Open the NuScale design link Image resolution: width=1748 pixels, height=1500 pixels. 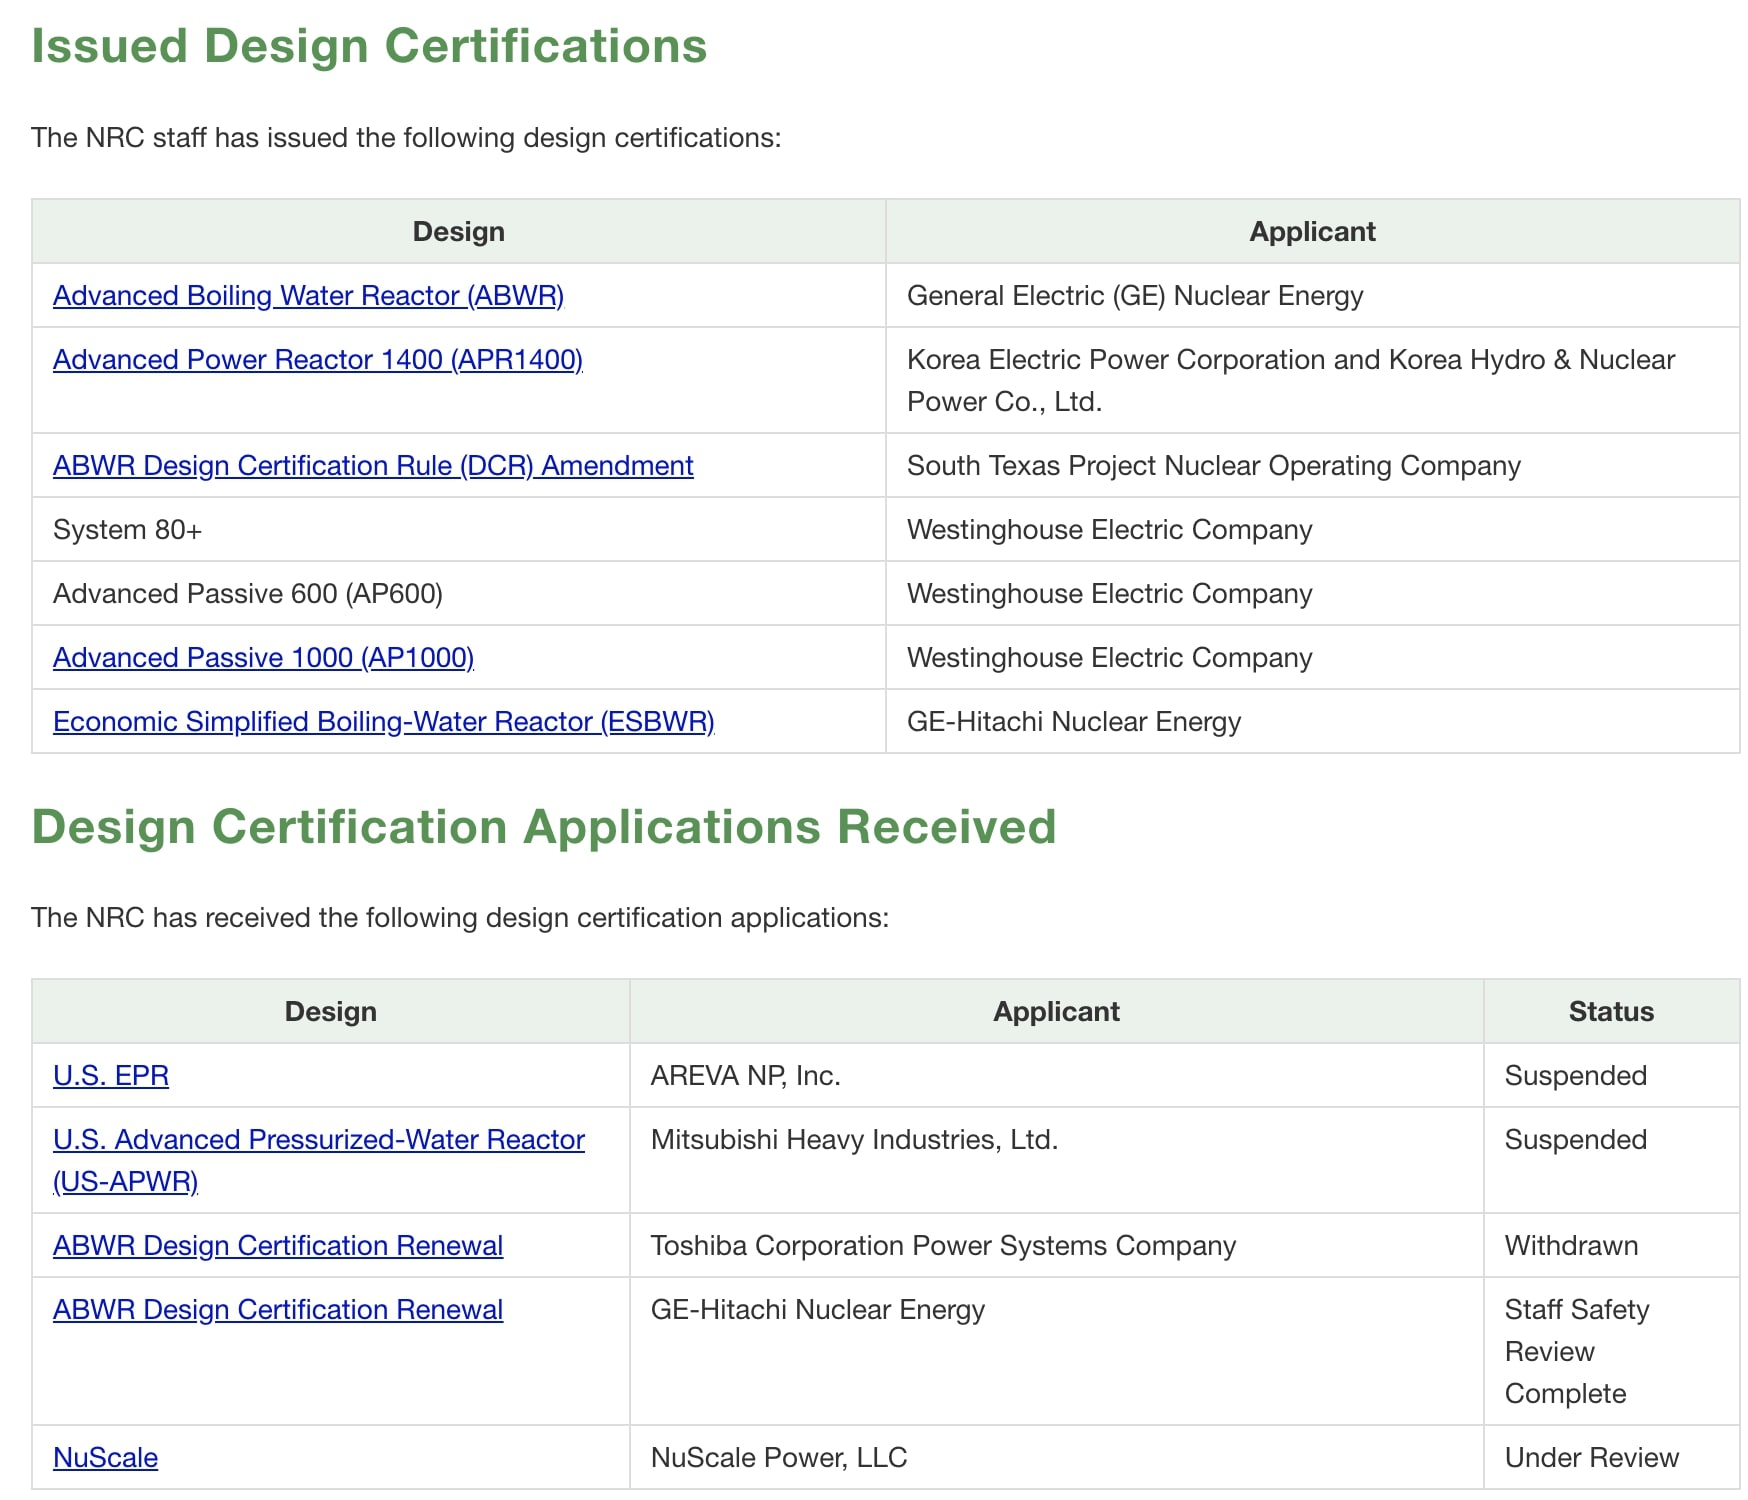click(x=104, y=1457)
